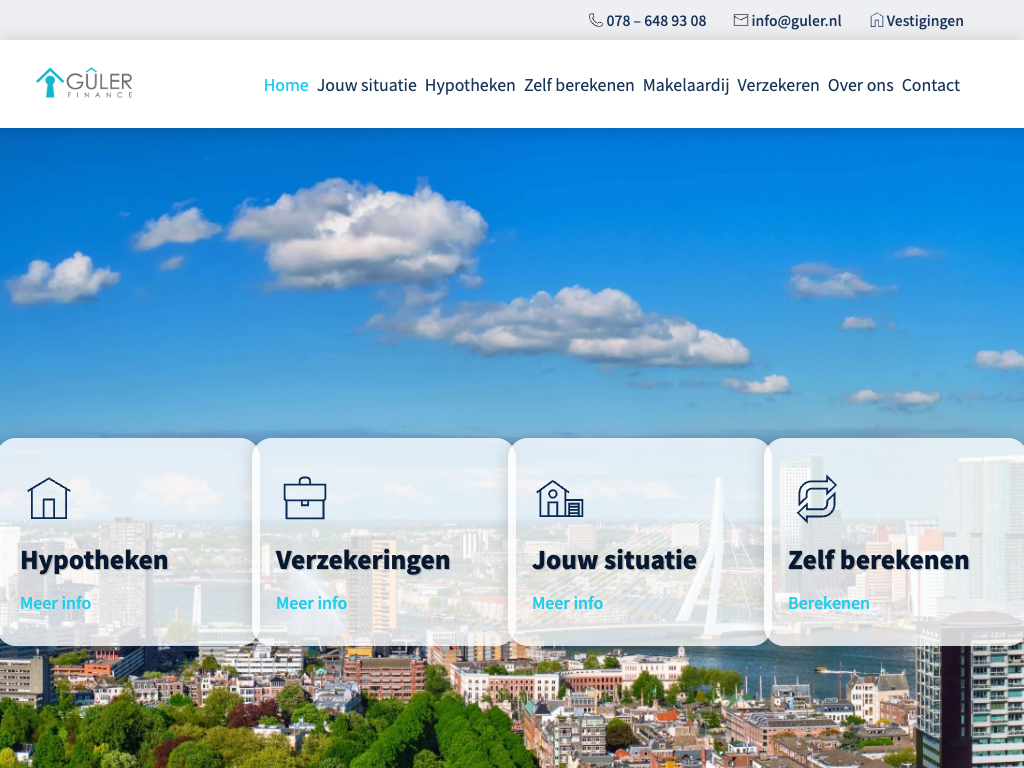Click Meer info under Hypotheken
Screen dimensions: 1024x768
click(55, 603)
